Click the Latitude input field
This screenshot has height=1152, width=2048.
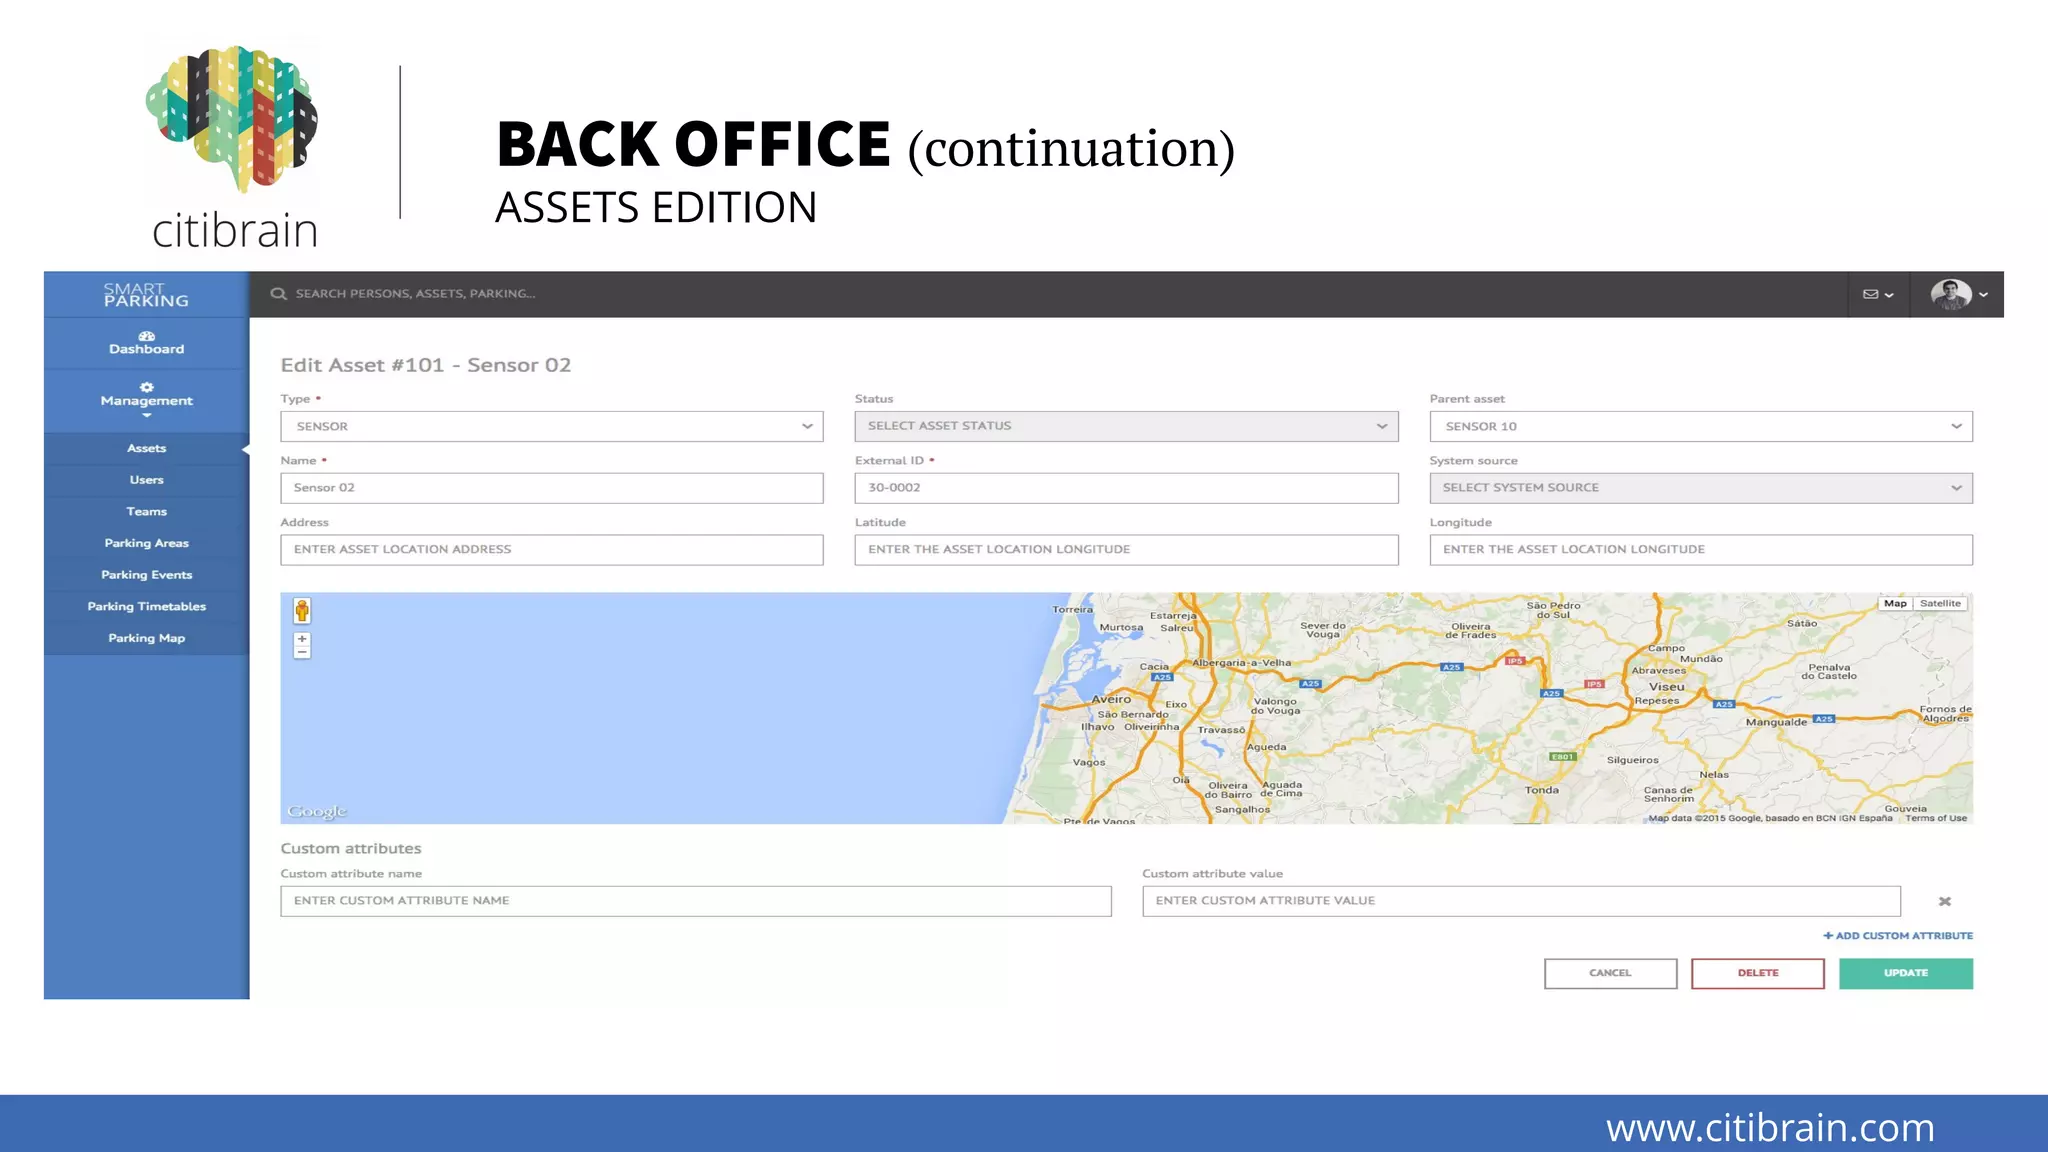1126,549
